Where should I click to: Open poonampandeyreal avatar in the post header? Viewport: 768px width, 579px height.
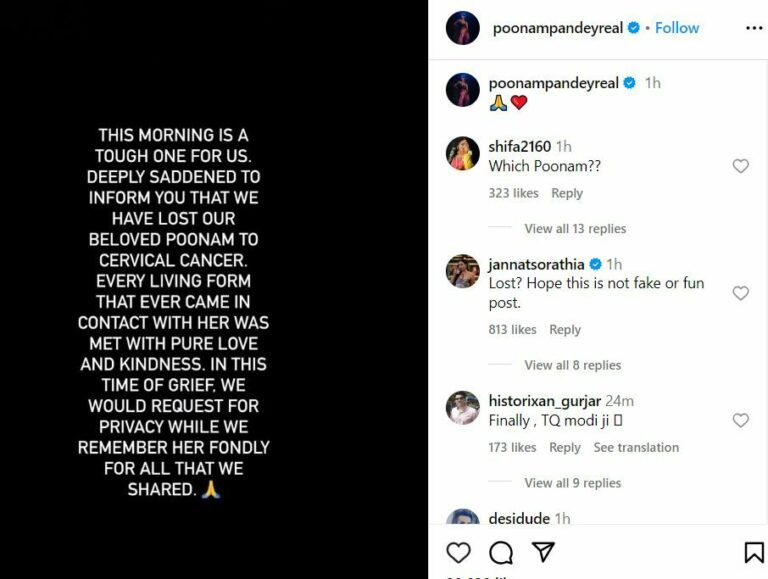pyautogui.click(x=462, y=28)
